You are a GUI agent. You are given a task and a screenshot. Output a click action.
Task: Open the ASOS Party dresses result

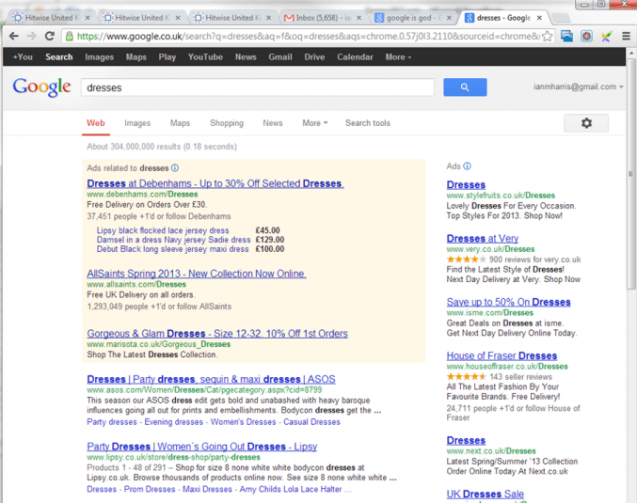[211, 379]
